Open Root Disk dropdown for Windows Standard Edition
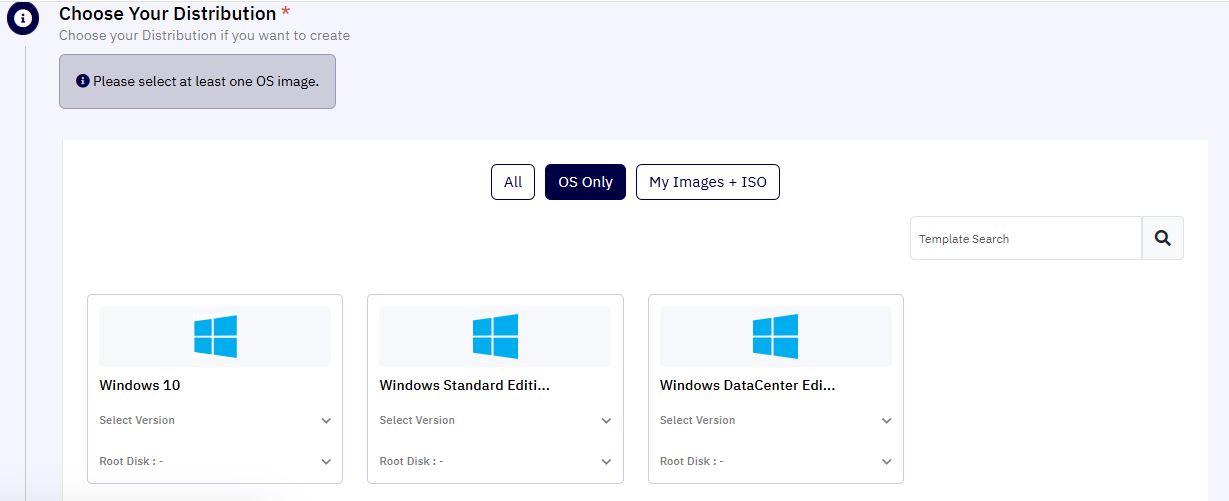 pyautogui.click(x=495, y=461)
